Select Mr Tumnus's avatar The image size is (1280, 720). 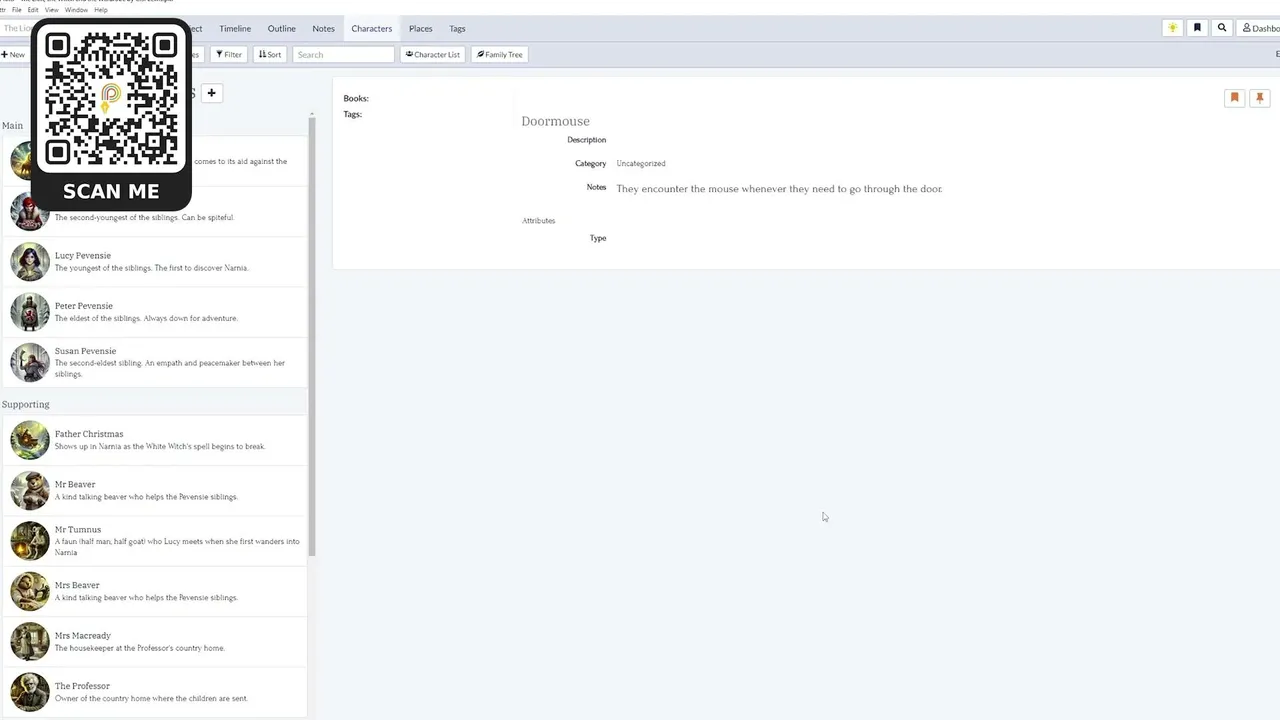point(30,541)
